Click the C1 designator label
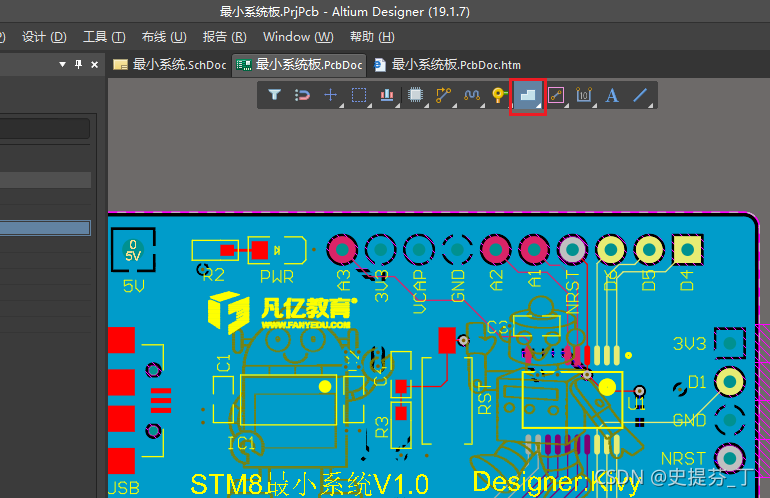 tap(223, 364)
